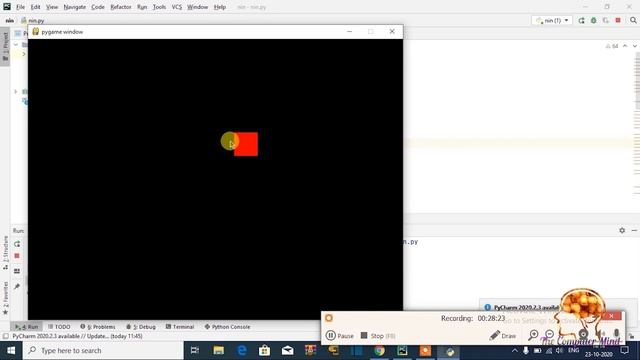Stop the program with the red toolbar square
The image size is (640, 360).
tap(618, 20)
